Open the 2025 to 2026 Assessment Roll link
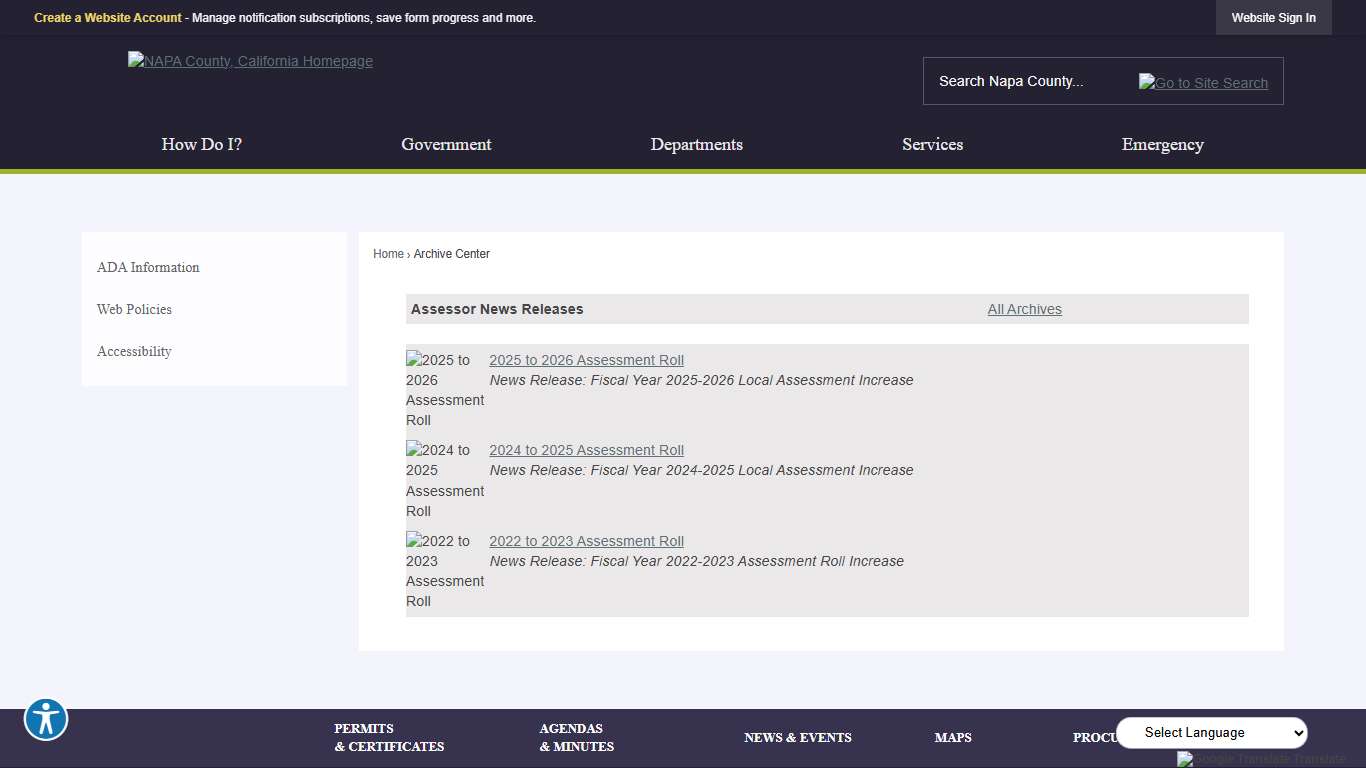 pos(586,360)
